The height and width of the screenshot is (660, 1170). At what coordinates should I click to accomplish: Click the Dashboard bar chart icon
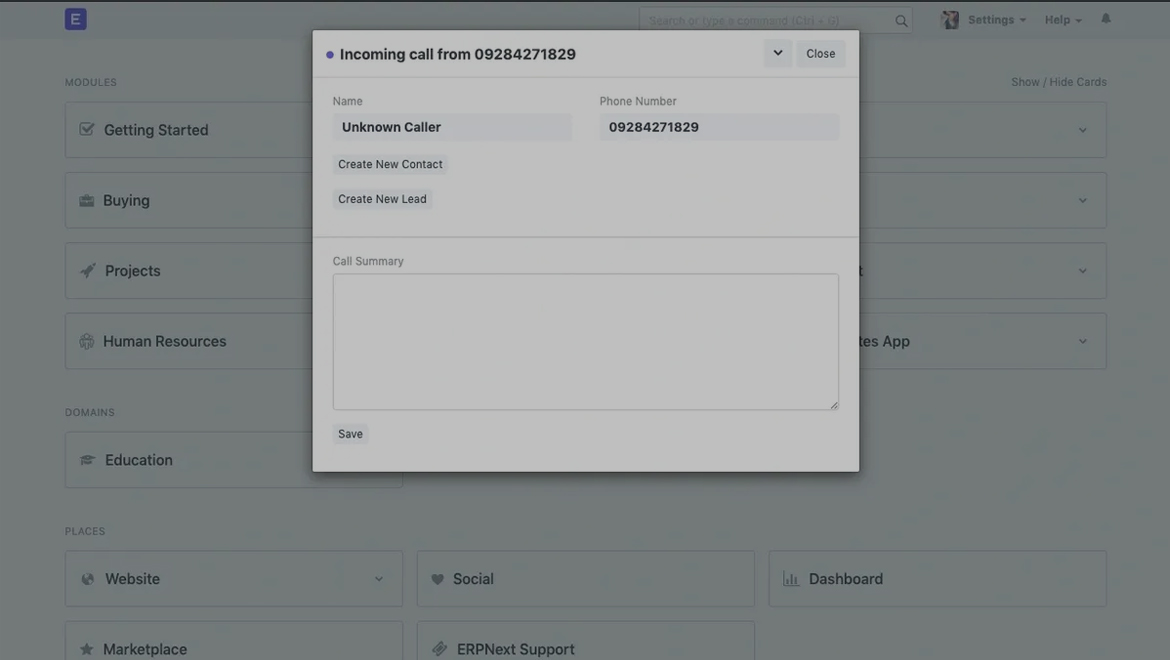tap(791, 579)
